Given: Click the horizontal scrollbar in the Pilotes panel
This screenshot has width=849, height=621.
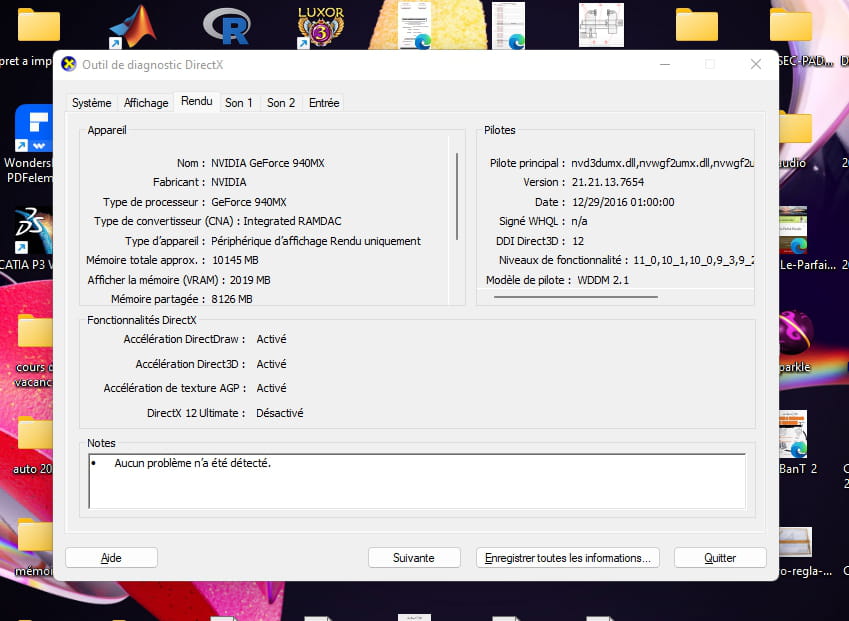Looking at the screenshot, I should [x=576, y=297].
